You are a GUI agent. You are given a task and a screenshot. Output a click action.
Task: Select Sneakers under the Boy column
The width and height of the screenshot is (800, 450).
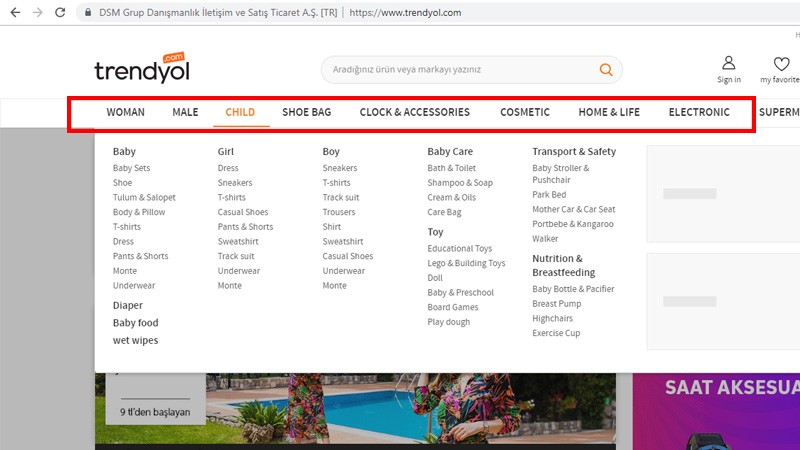pos(339,168)
